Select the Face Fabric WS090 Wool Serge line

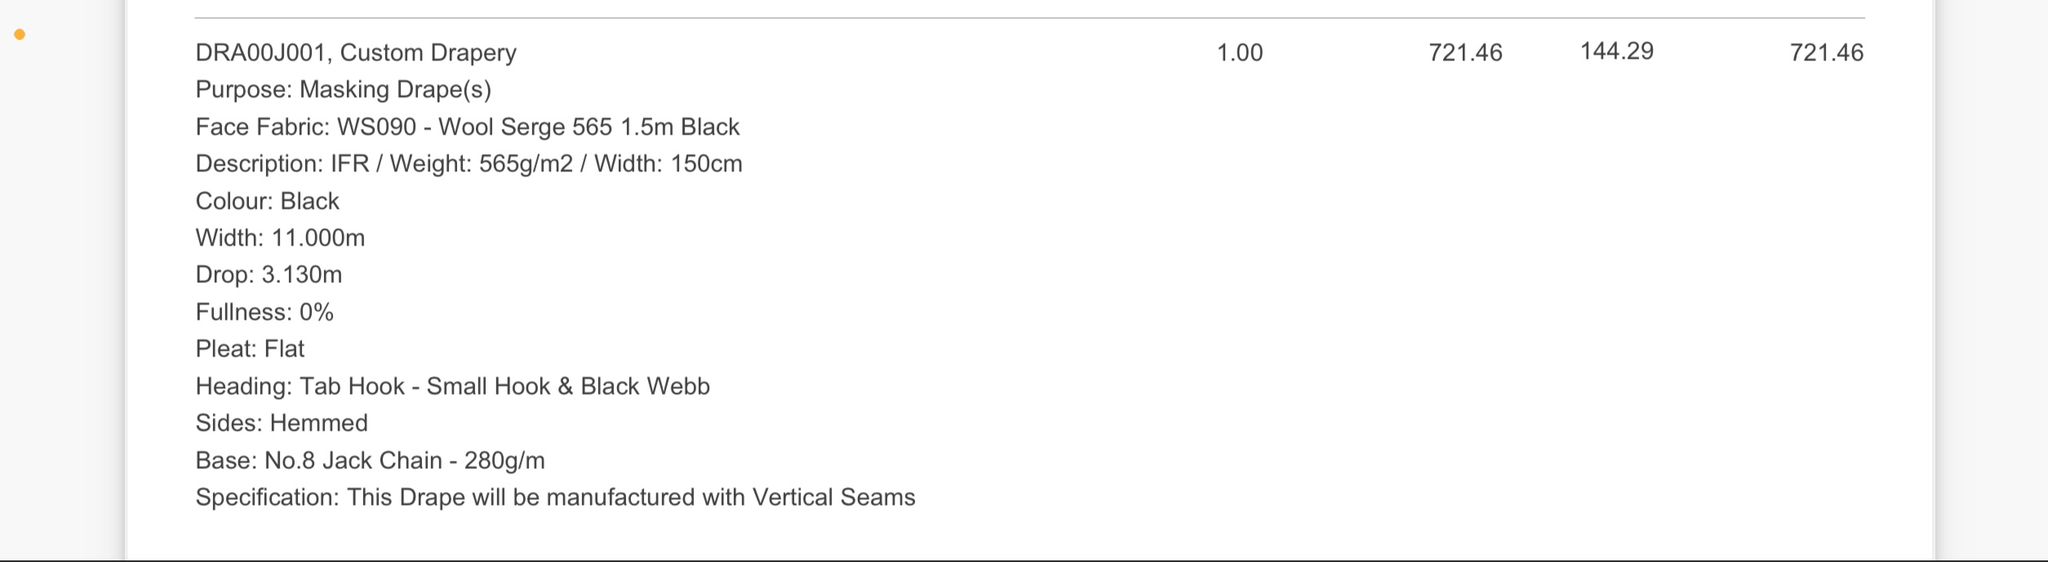click(467, 127)
